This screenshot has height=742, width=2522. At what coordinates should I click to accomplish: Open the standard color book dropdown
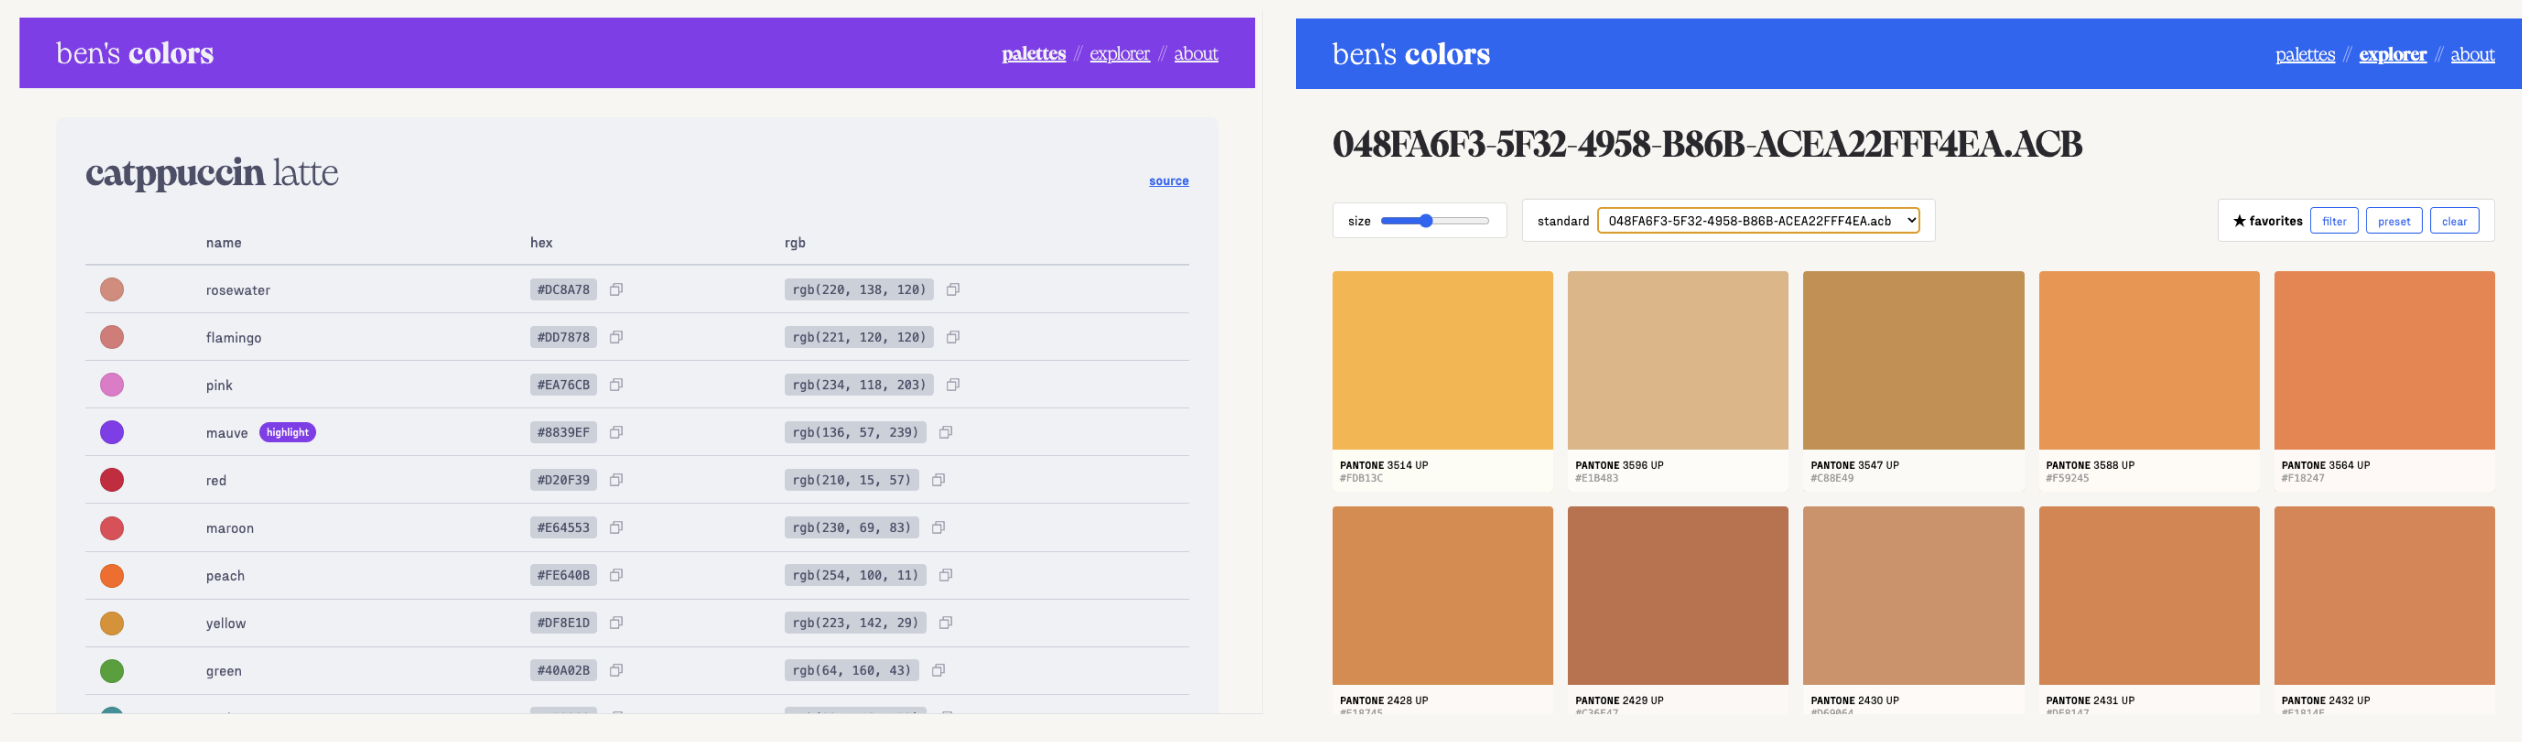pyautogui.click(x=1757, y=221)
